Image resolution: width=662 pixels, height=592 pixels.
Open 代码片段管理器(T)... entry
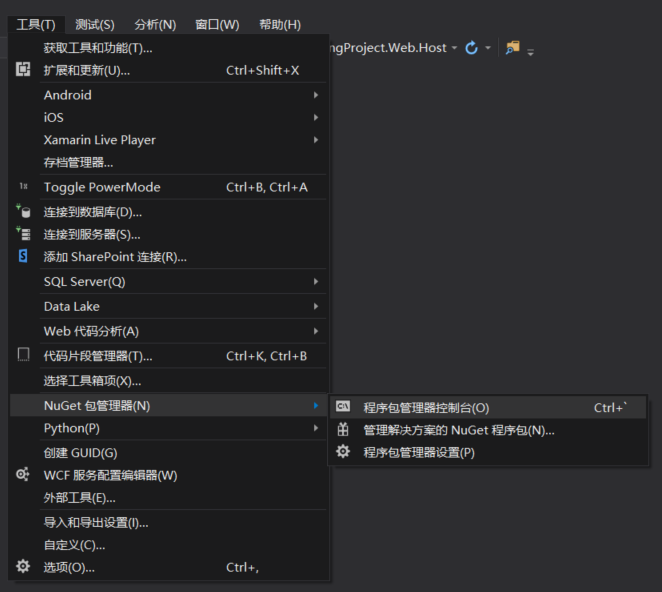(x=168, y=356)
